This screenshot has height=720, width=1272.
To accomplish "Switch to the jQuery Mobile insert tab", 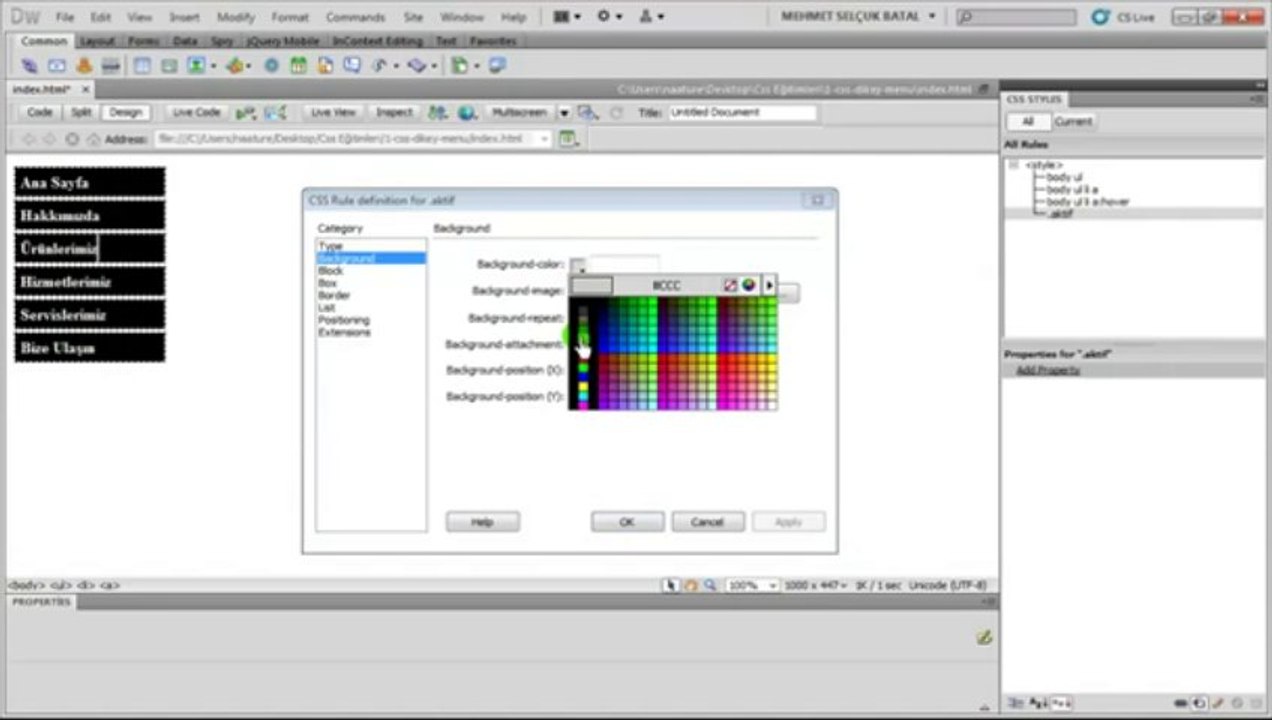I will [283, 41].
